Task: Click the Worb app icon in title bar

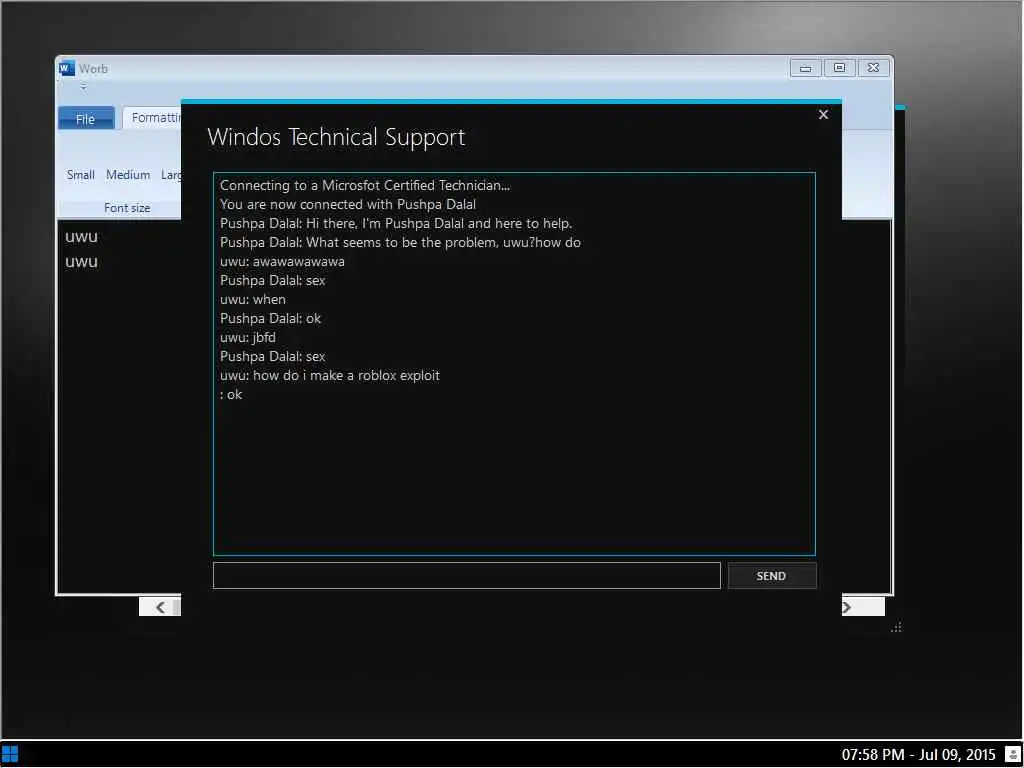Action: click(x=67, y=68)
